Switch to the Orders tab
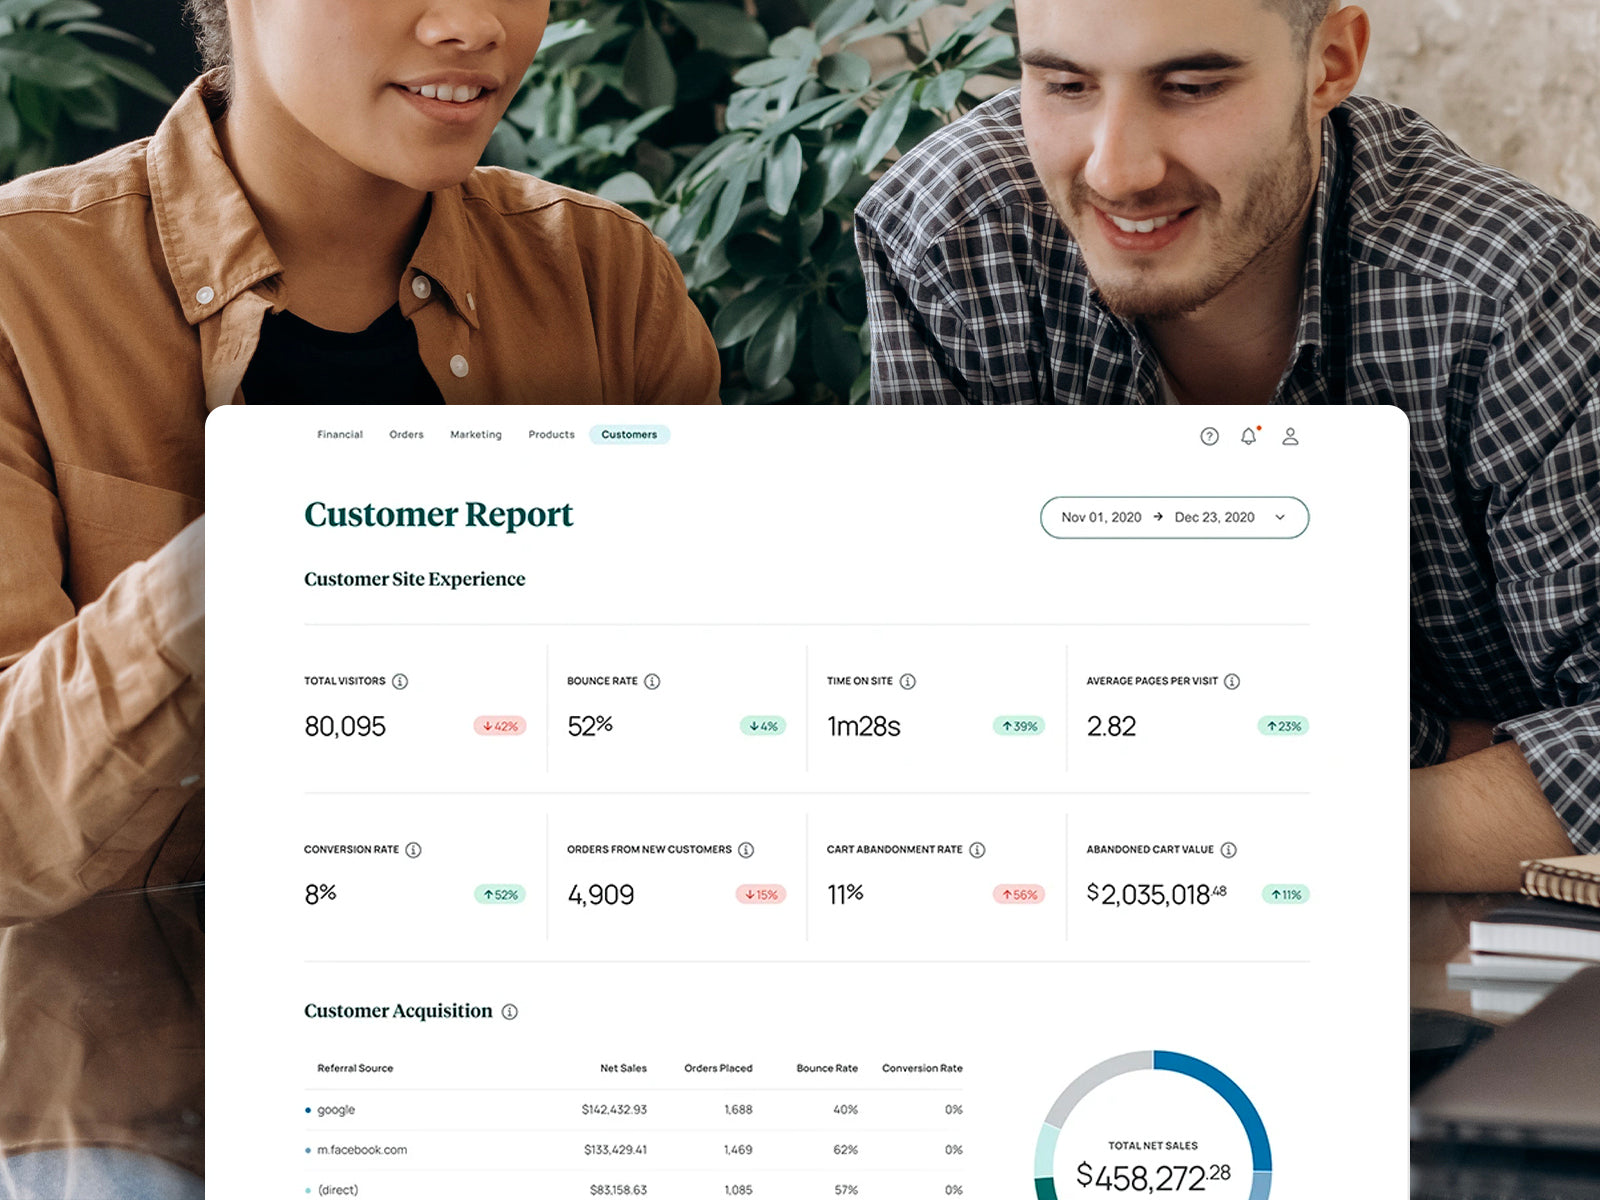 click(406, 435)
